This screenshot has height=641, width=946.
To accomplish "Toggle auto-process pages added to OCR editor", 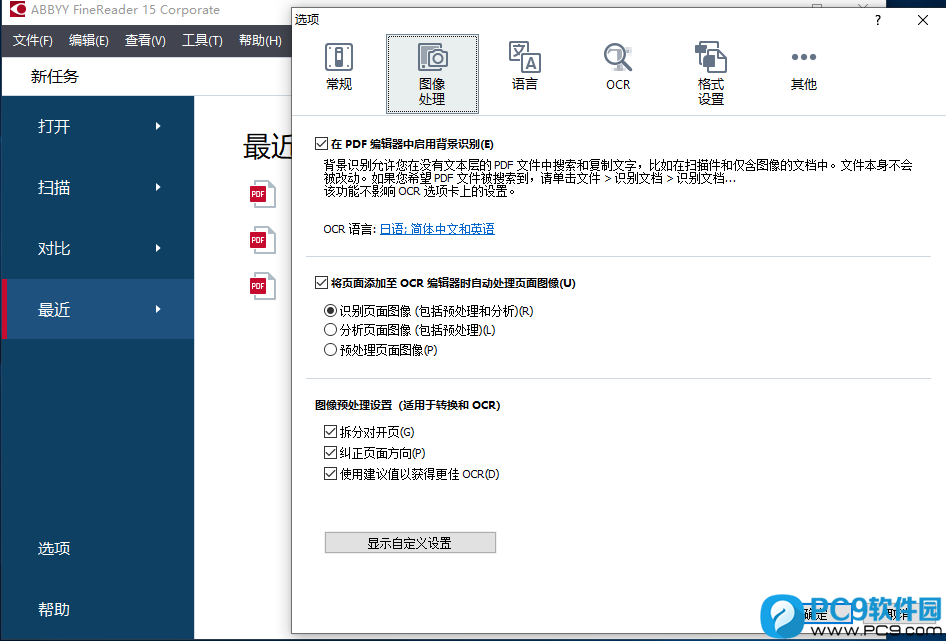I will pyautogui.click(x=322, y=282).
